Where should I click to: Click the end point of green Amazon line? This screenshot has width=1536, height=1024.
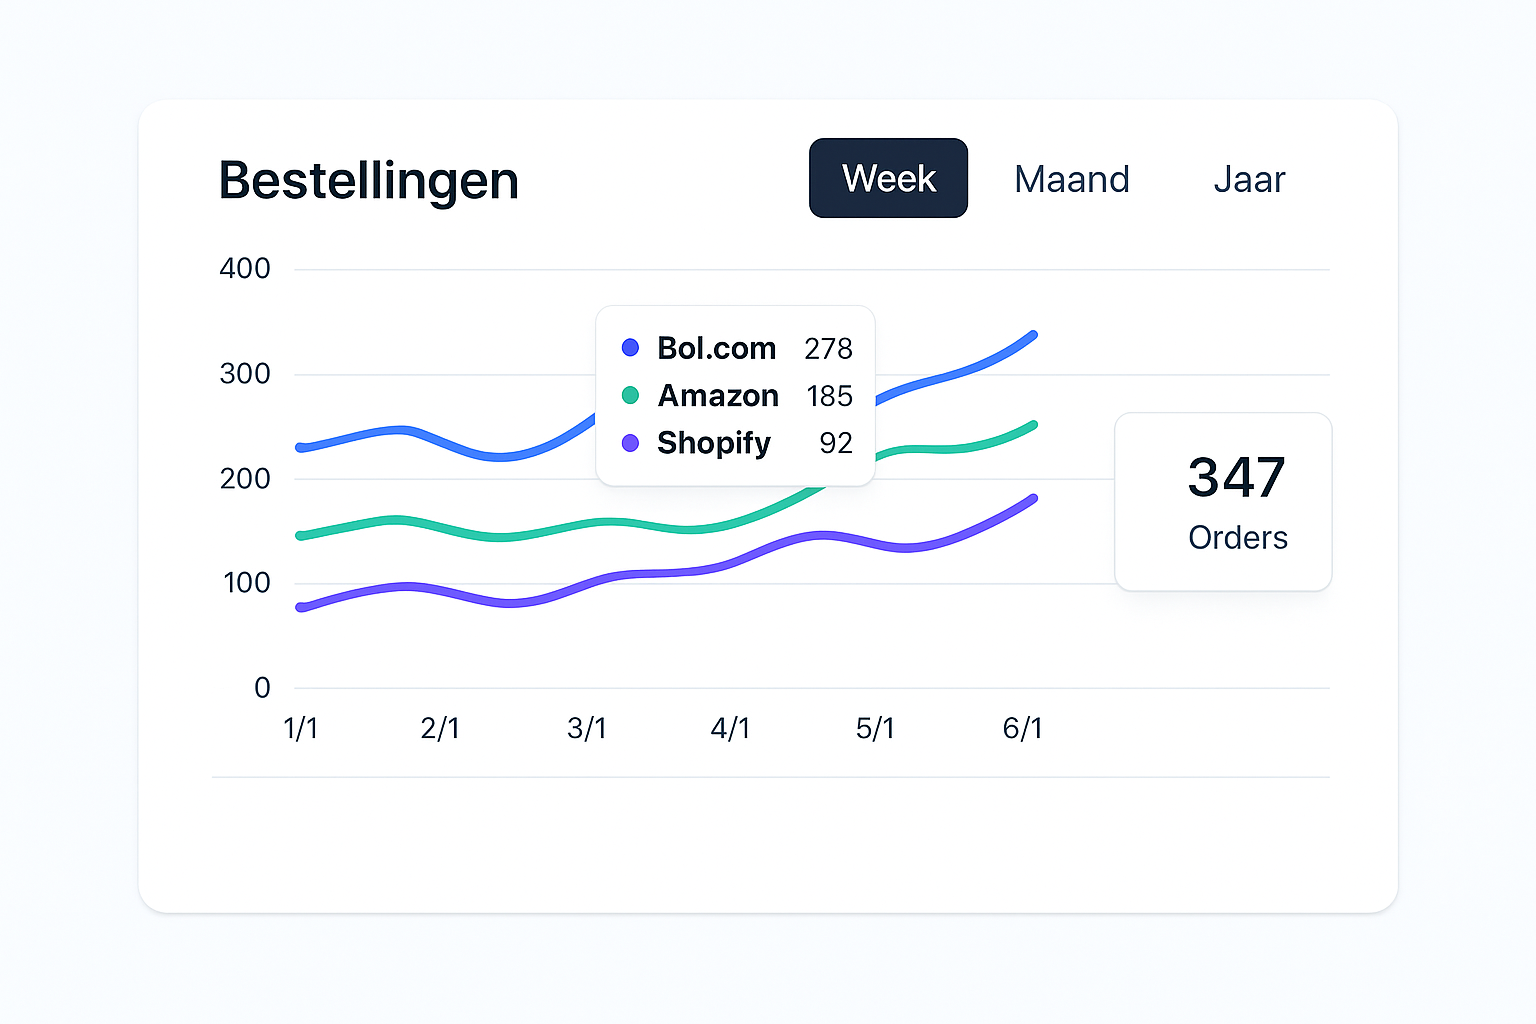coord(1032,426)
